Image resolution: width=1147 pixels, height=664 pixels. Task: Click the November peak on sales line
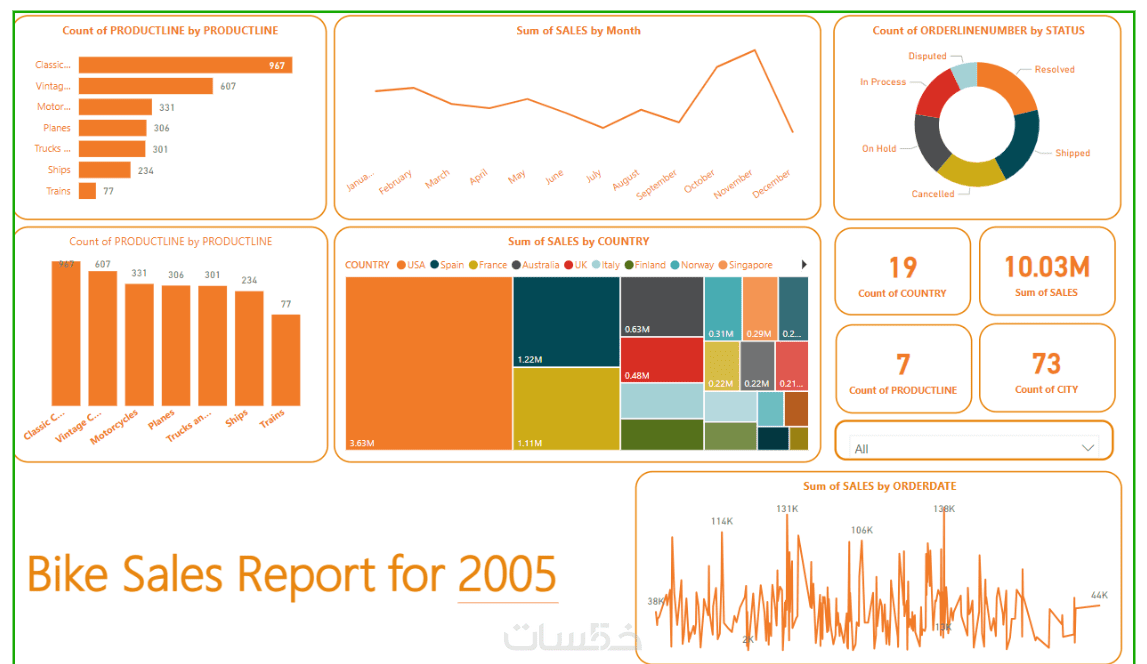(x=755, y=50)
